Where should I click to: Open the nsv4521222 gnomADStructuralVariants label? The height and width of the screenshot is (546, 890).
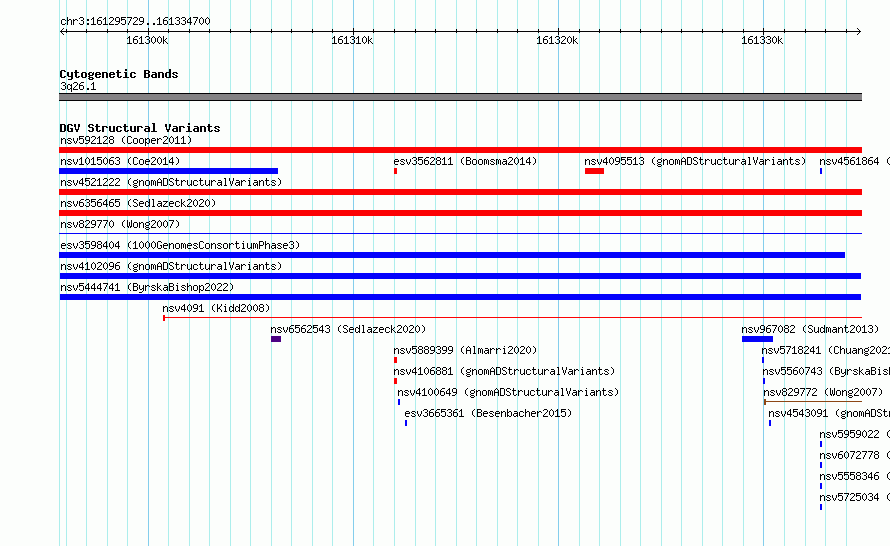171,182
